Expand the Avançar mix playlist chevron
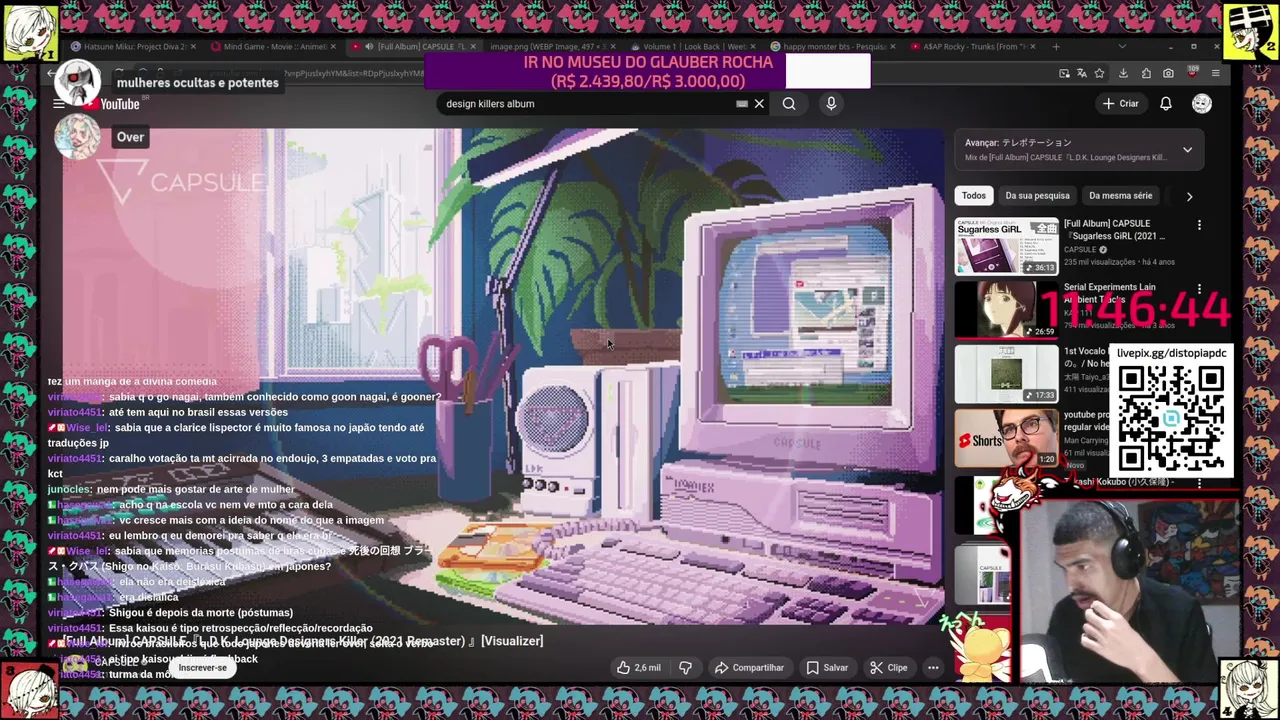The width and height of the screenshot is (1280, 720). (1187, 150)
